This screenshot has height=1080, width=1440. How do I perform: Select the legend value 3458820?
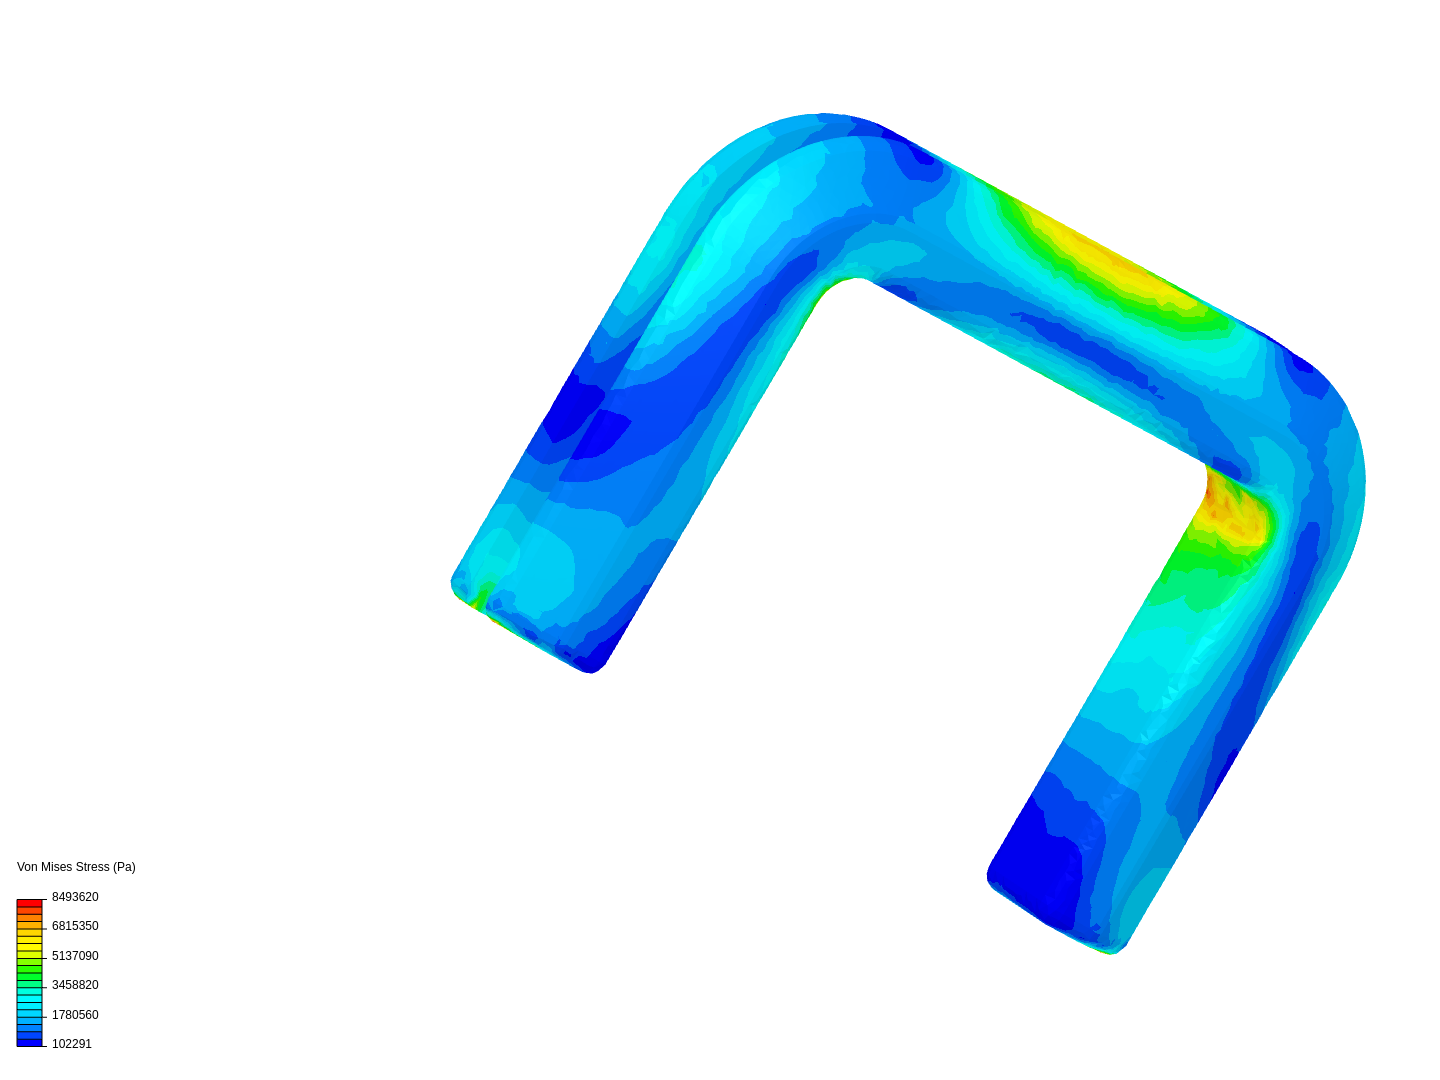(75, 985)
